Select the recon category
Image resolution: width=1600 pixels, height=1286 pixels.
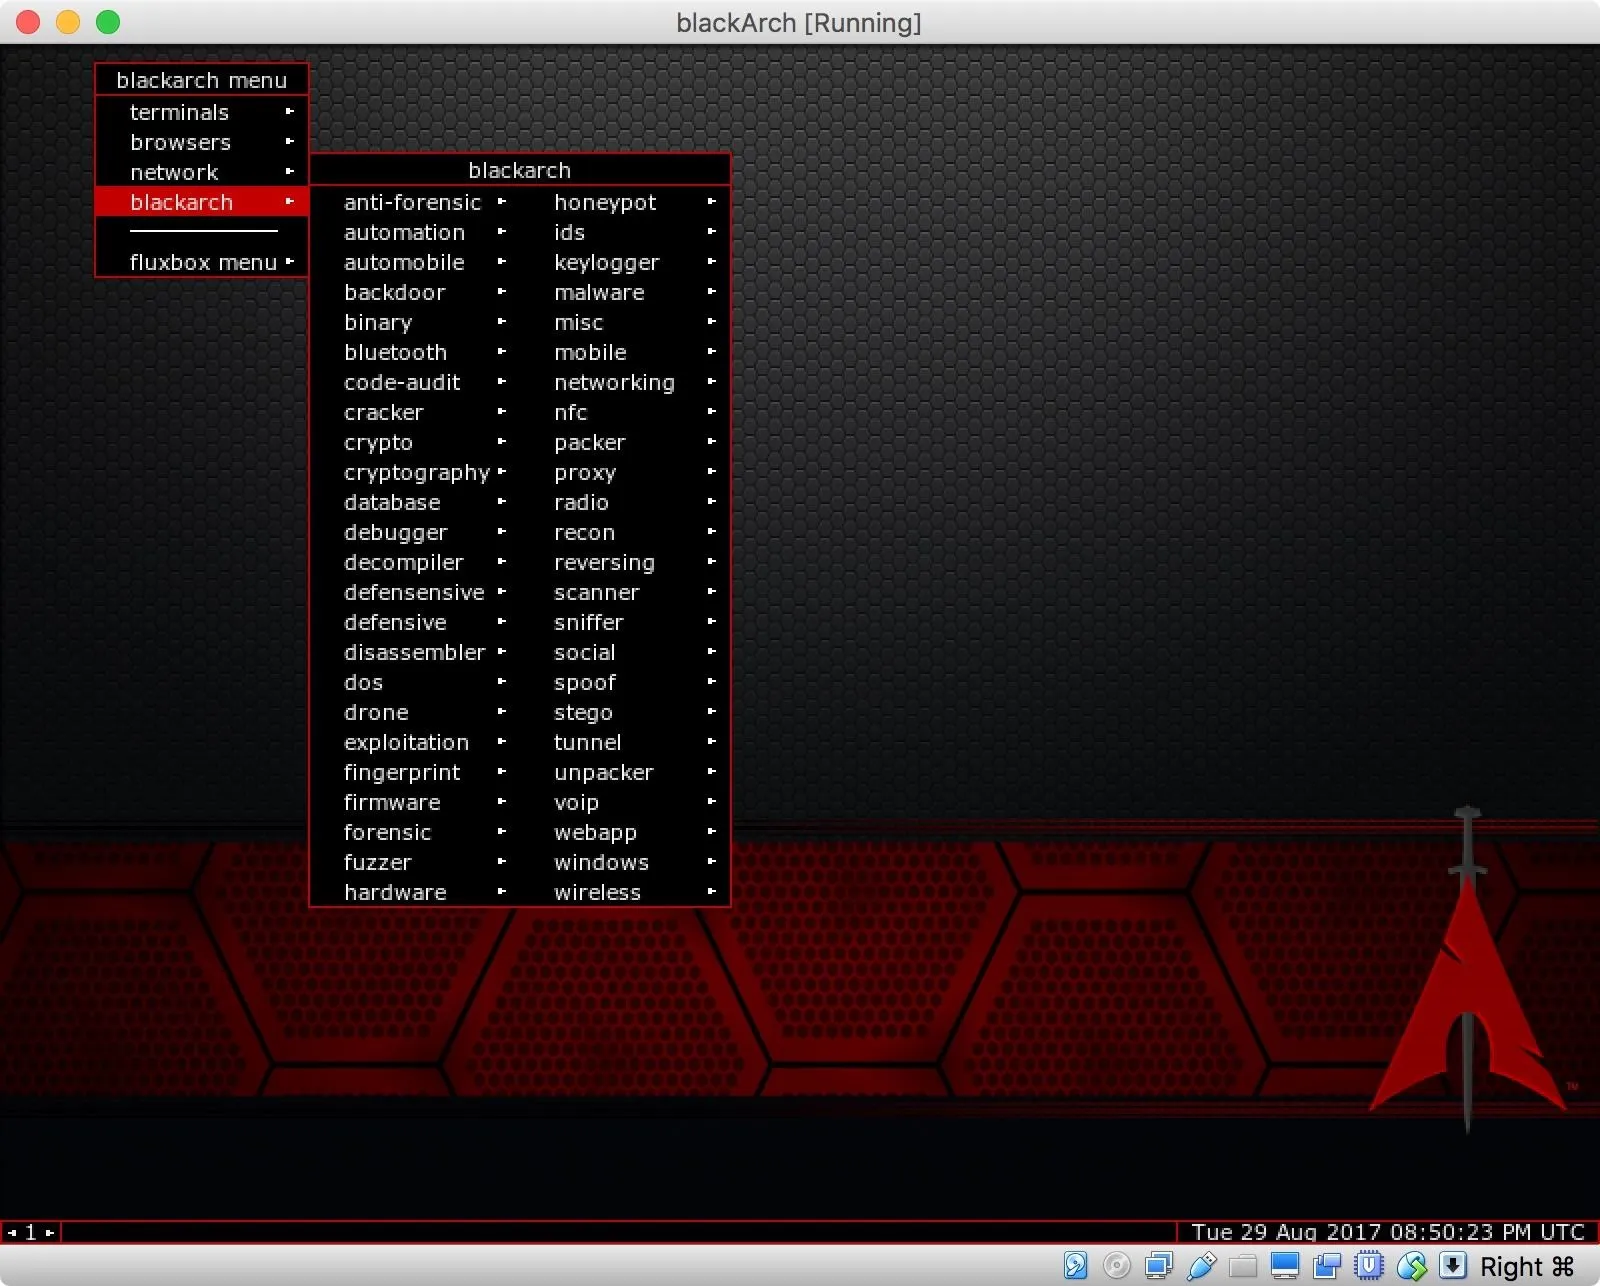click(x=625, y=532)
